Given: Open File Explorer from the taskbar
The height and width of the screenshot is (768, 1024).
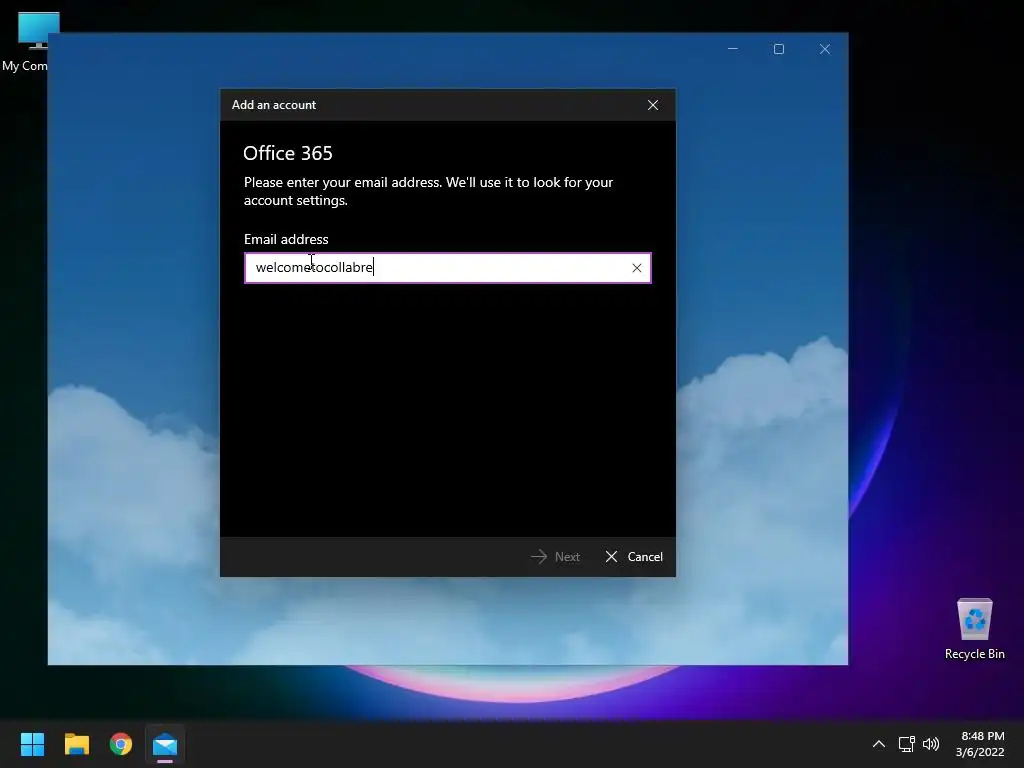Looking at the screenshot, I should pyautogui.click(x=76, y=744).
